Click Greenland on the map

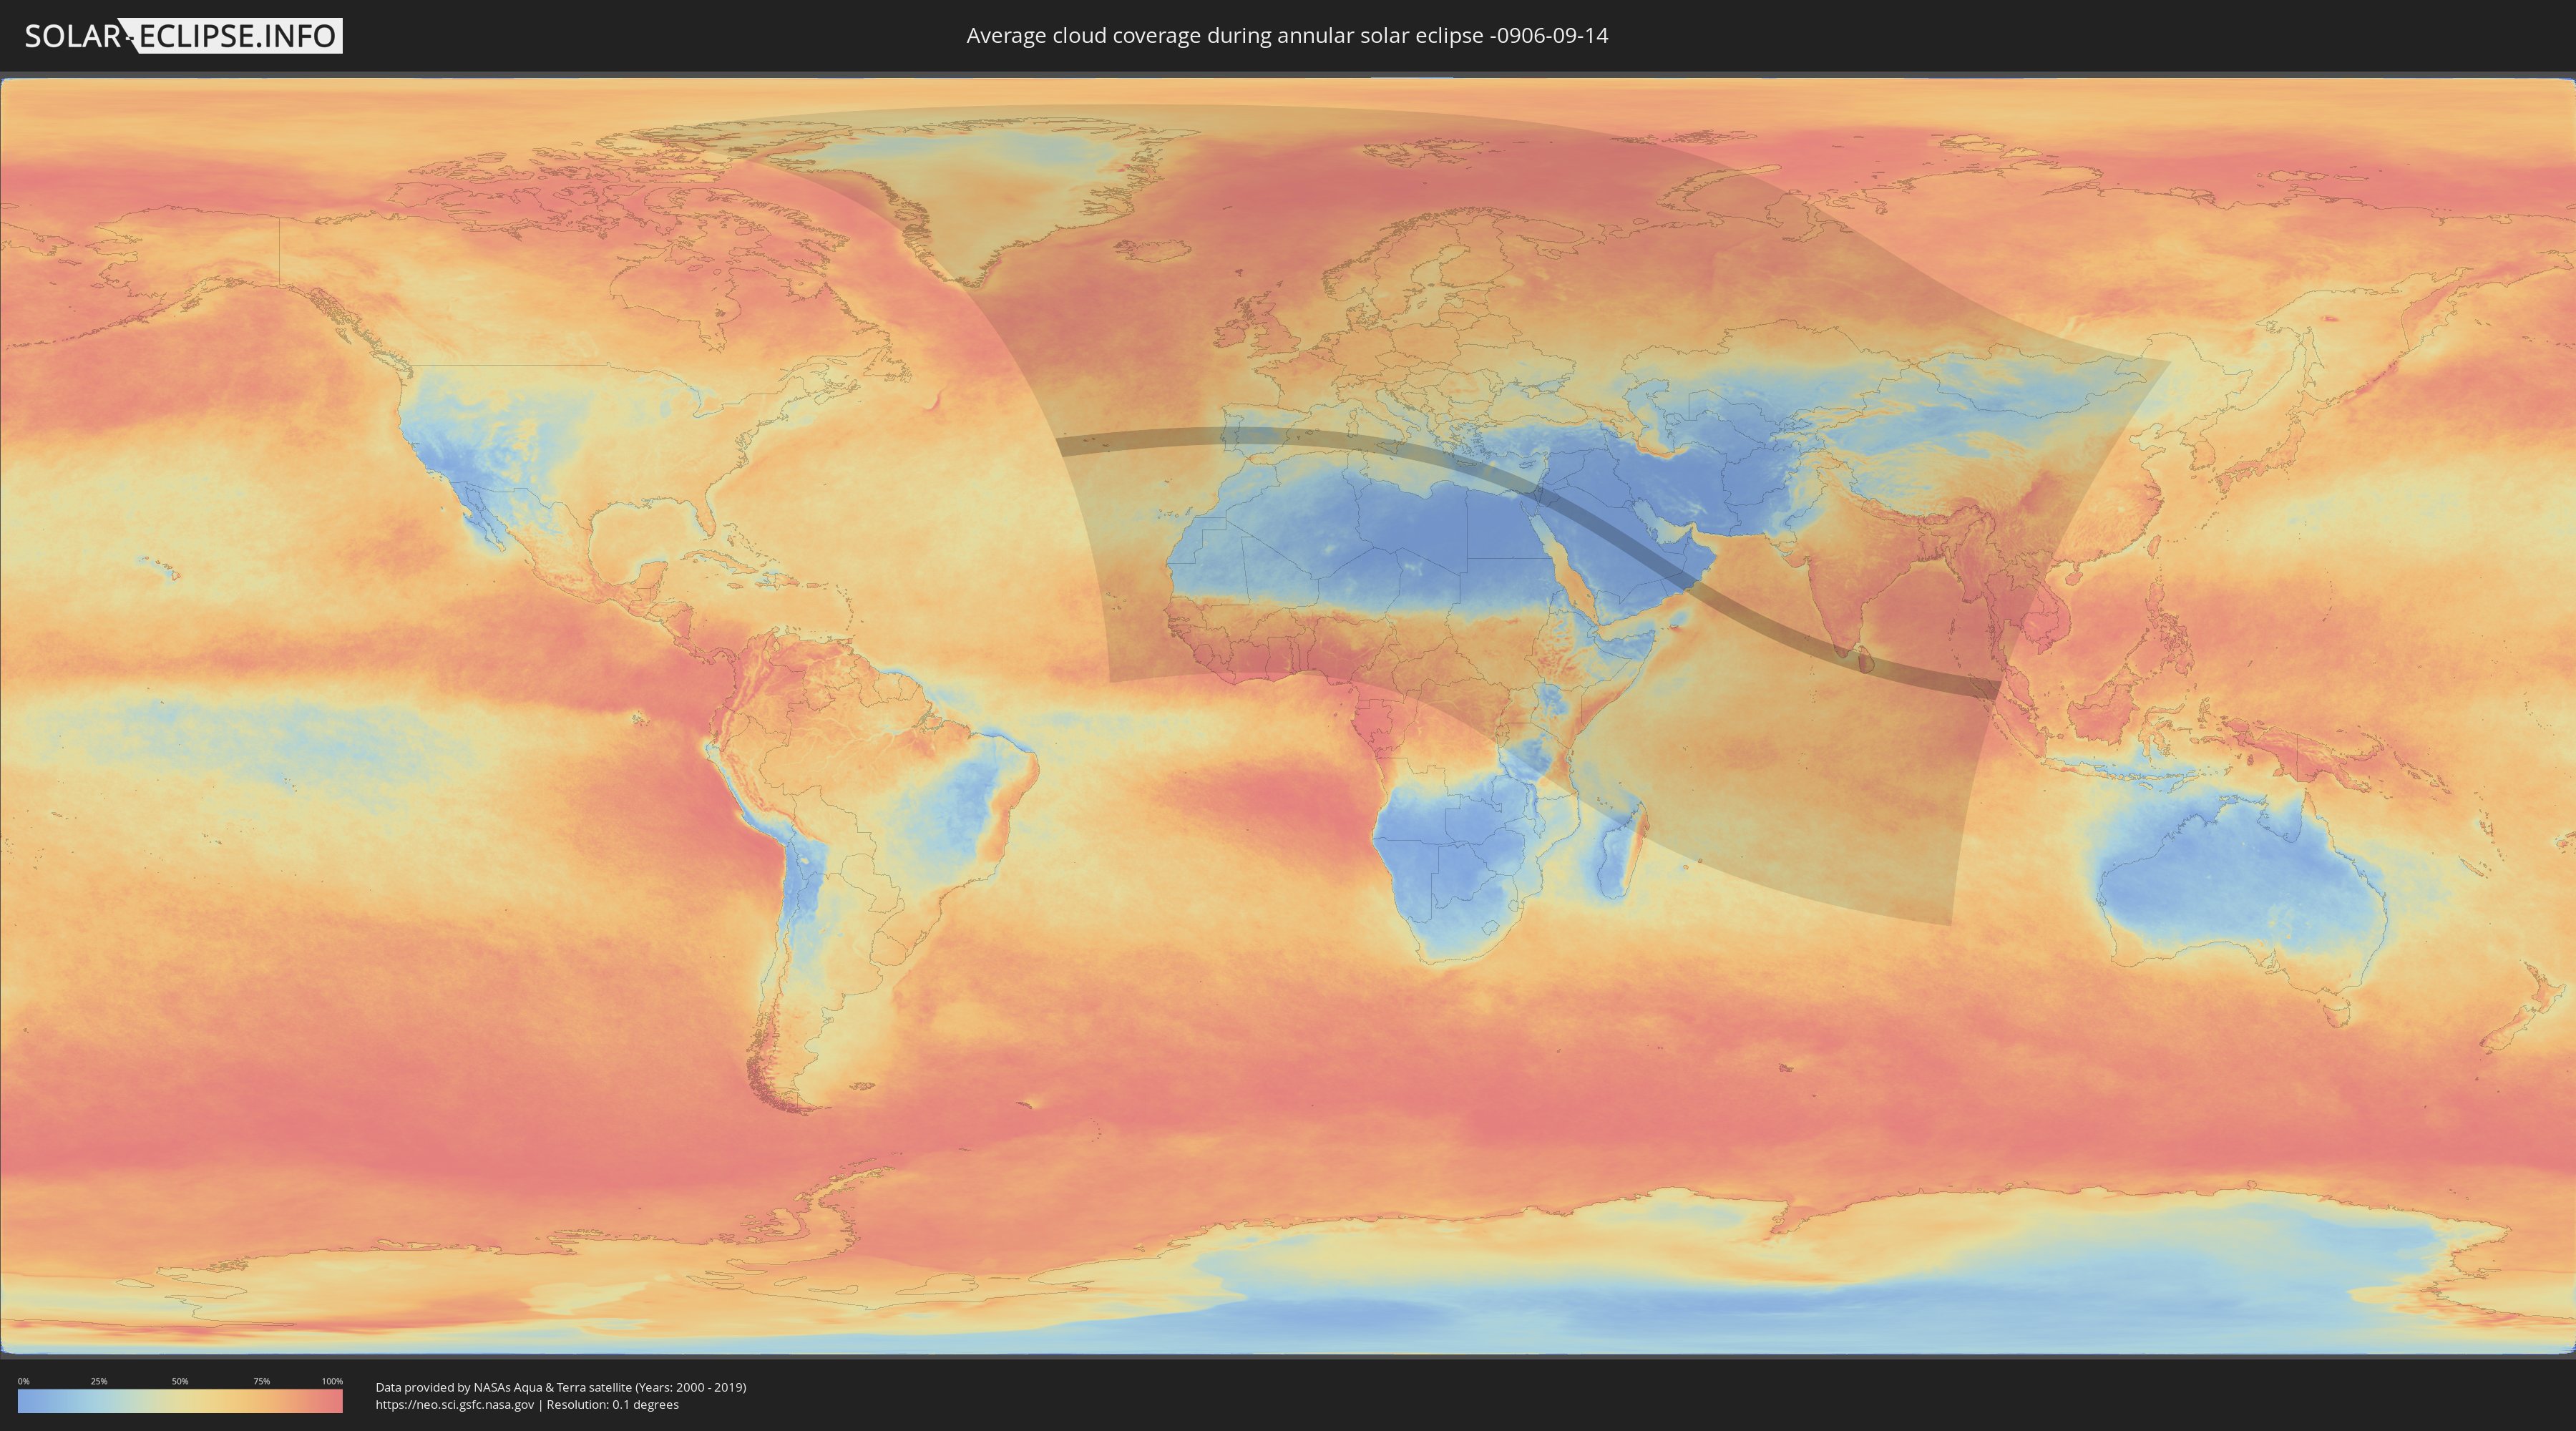(x=1000, y=190)
